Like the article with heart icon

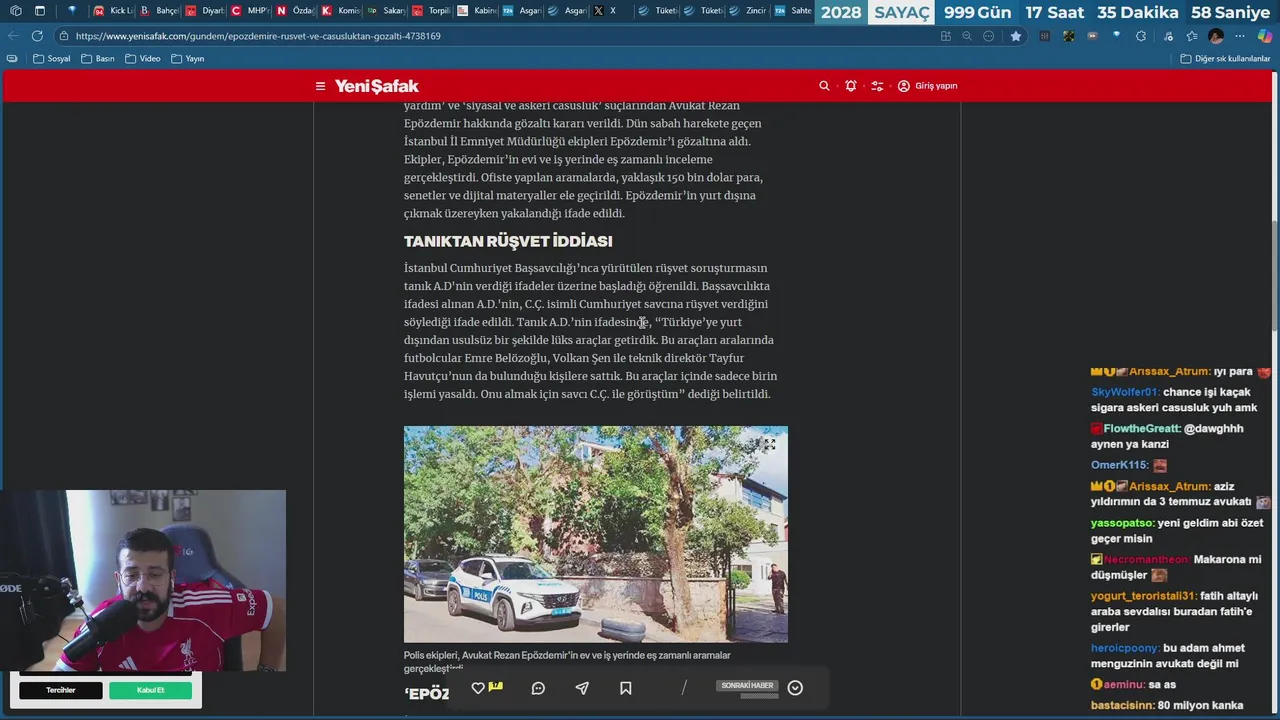478,688
